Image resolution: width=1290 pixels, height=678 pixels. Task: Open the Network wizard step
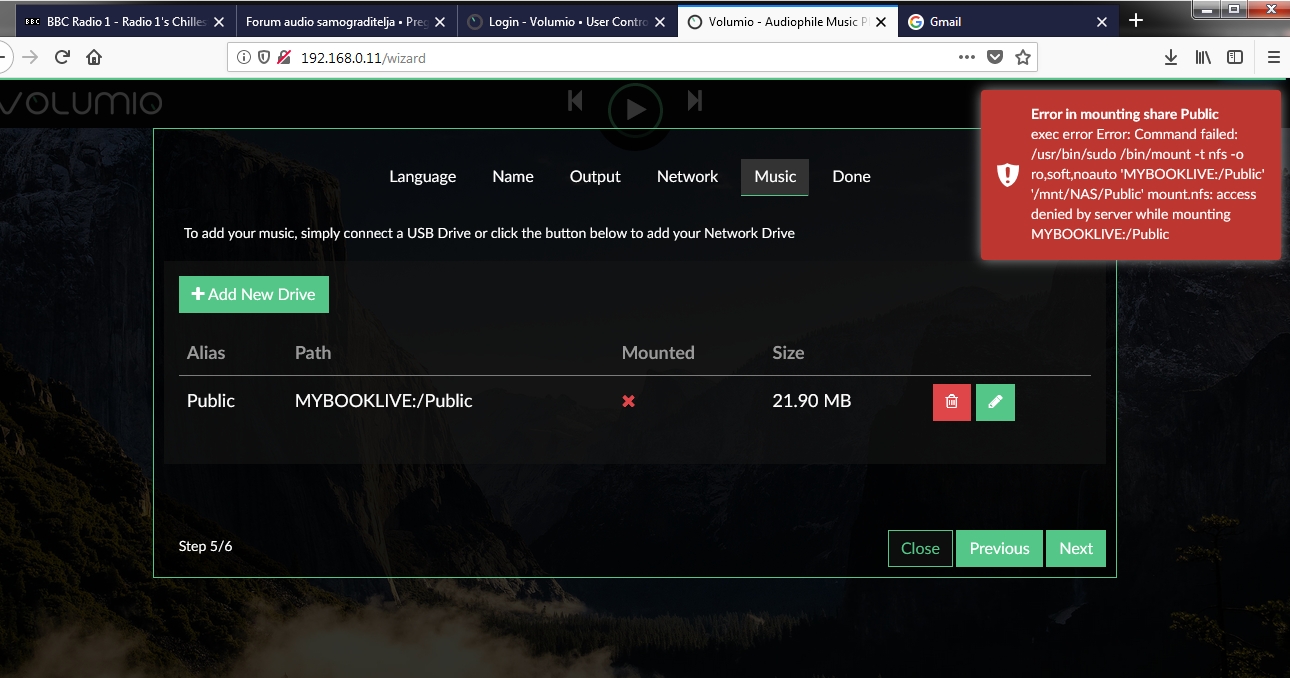[687, 177]
